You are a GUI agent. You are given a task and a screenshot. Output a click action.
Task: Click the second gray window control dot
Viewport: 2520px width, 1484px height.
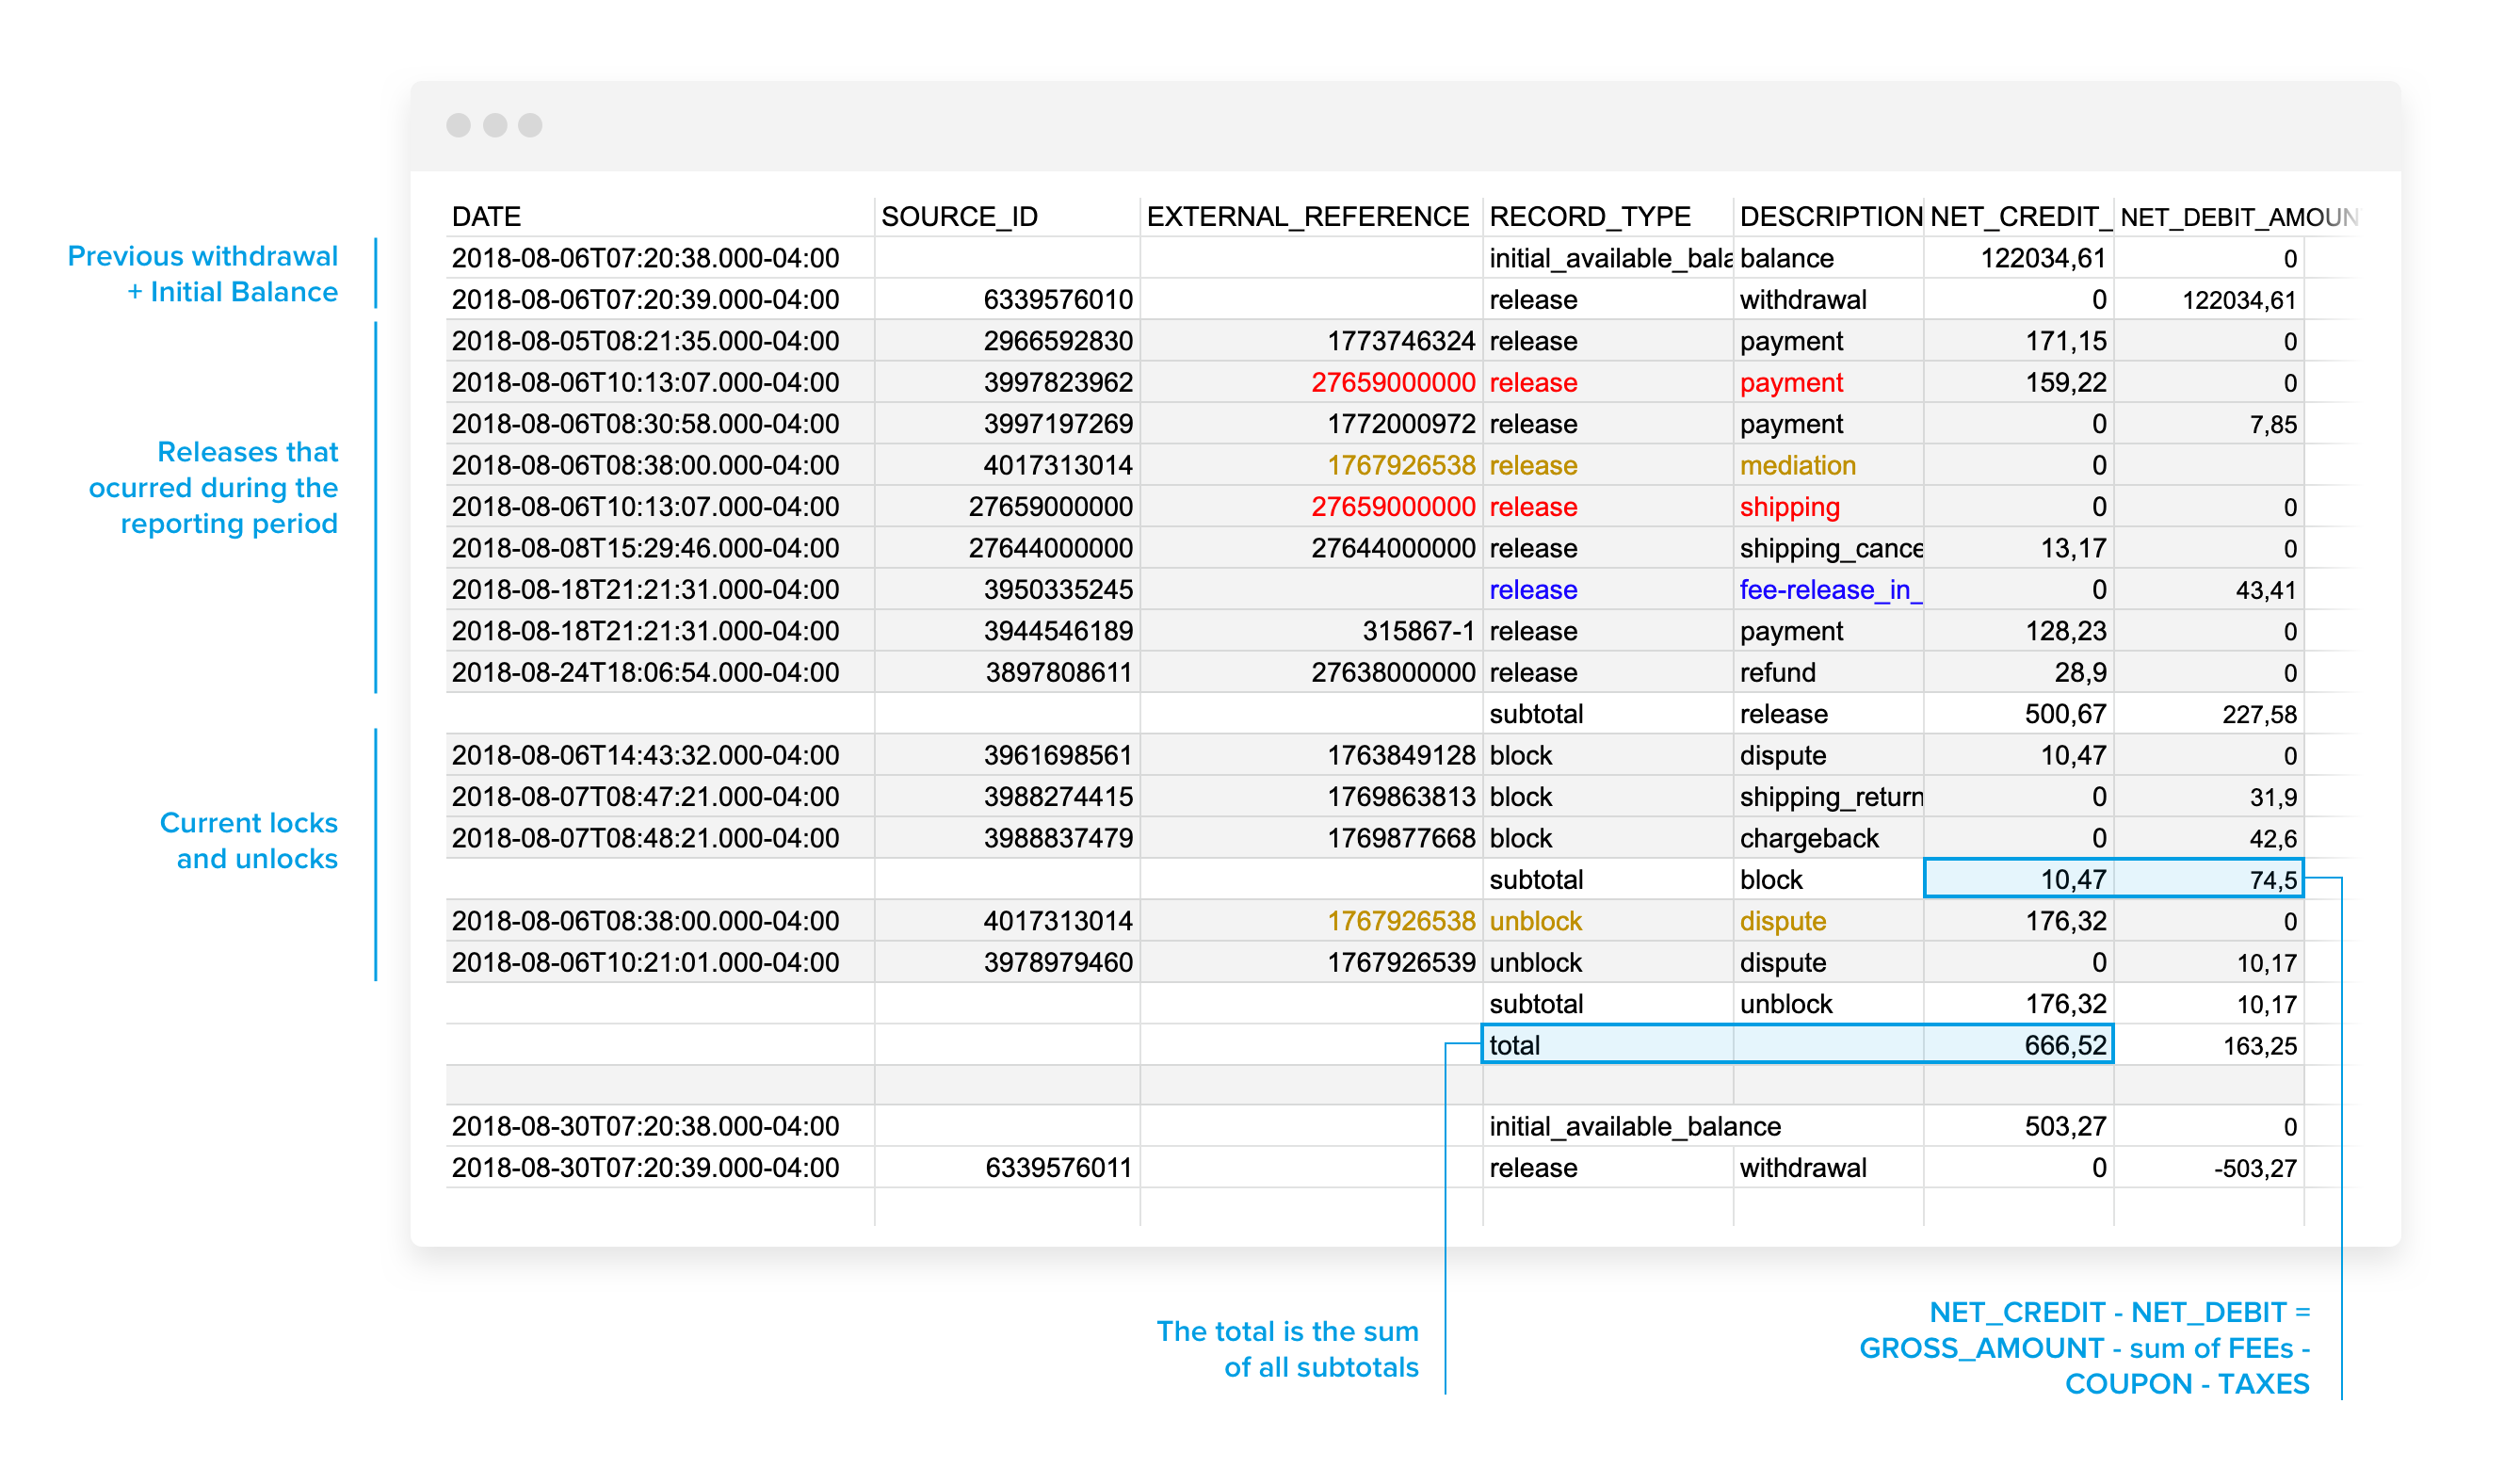pyautogui.click(x=494, y=125)
